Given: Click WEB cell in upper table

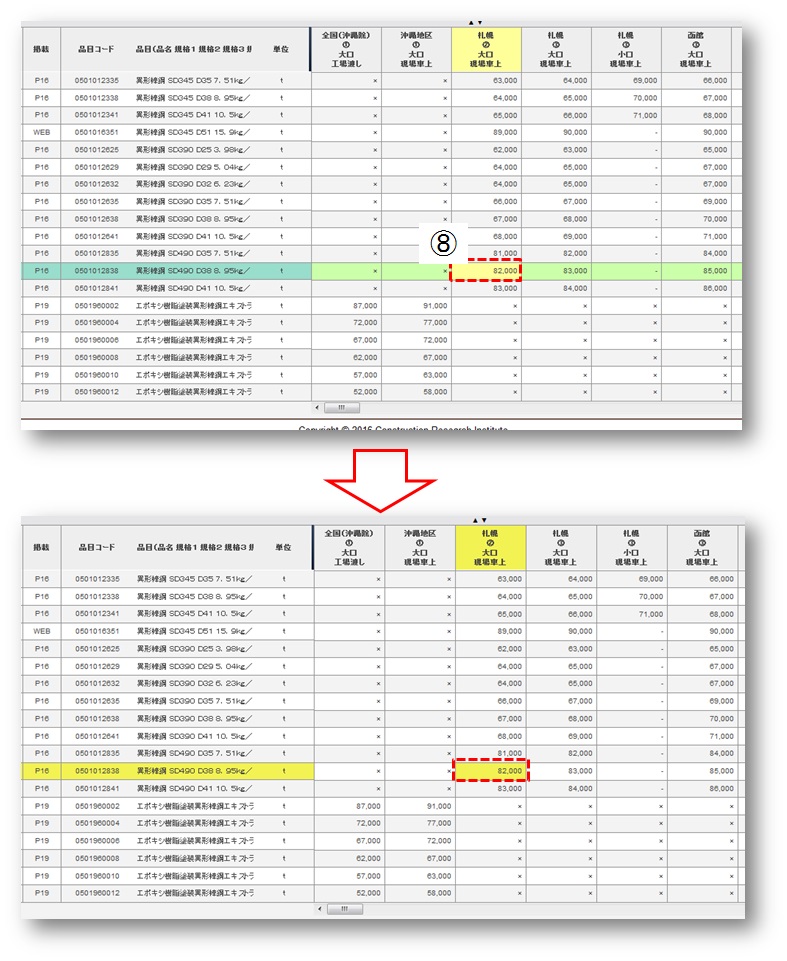Looking at the screenshot, I should 42,132.
